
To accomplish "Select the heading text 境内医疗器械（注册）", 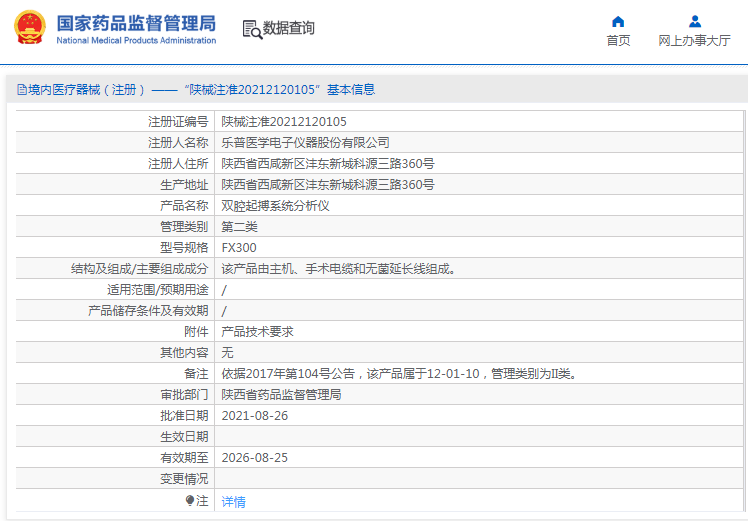I will [87, 90].
